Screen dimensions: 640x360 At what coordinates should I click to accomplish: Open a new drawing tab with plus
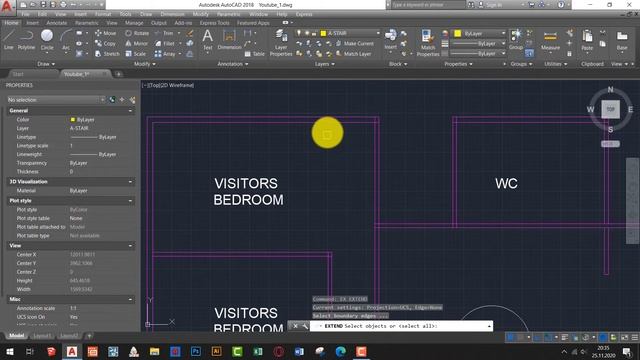pos(118,74)
